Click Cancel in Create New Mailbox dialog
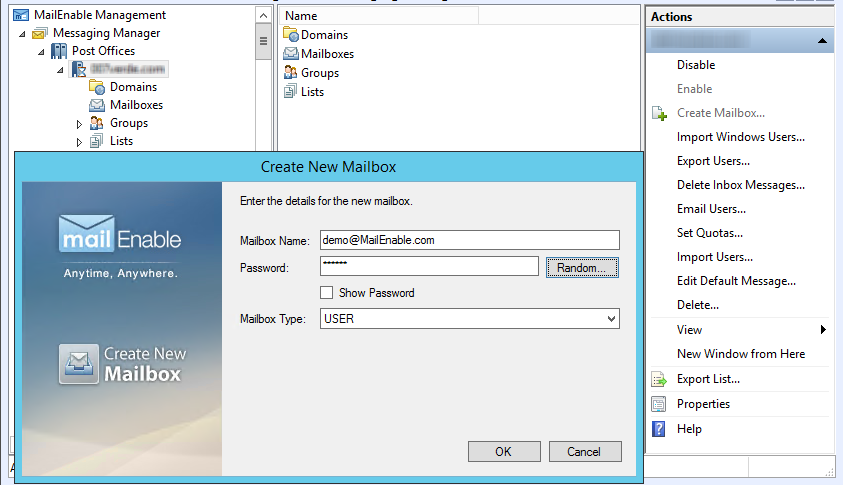This screenshot has width=843, height=485. tap(584, 452)
